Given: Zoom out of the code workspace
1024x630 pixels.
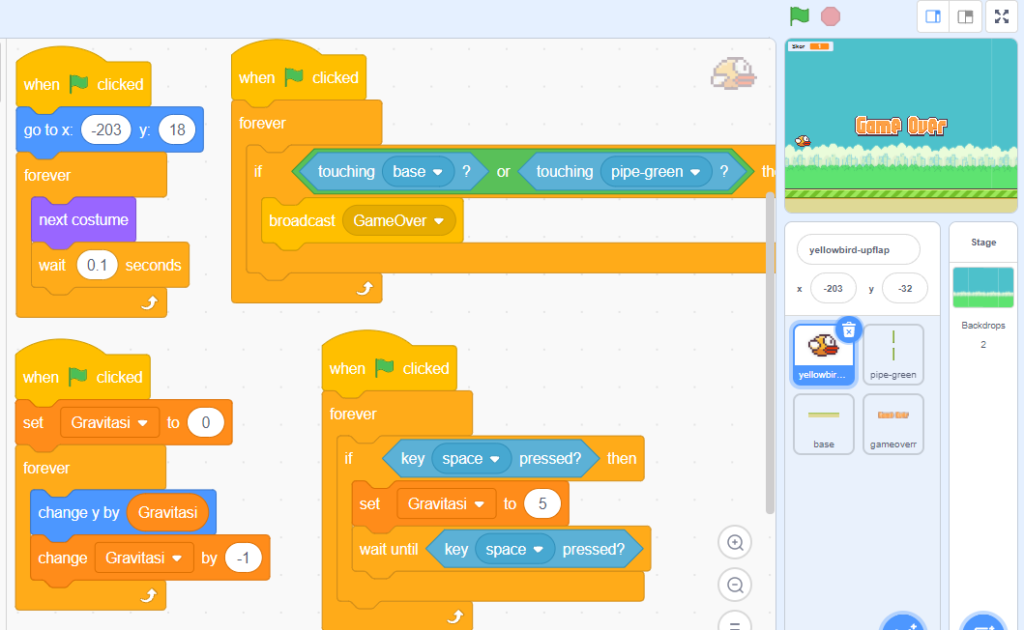Looking at the screenshot, I should 735,585.
